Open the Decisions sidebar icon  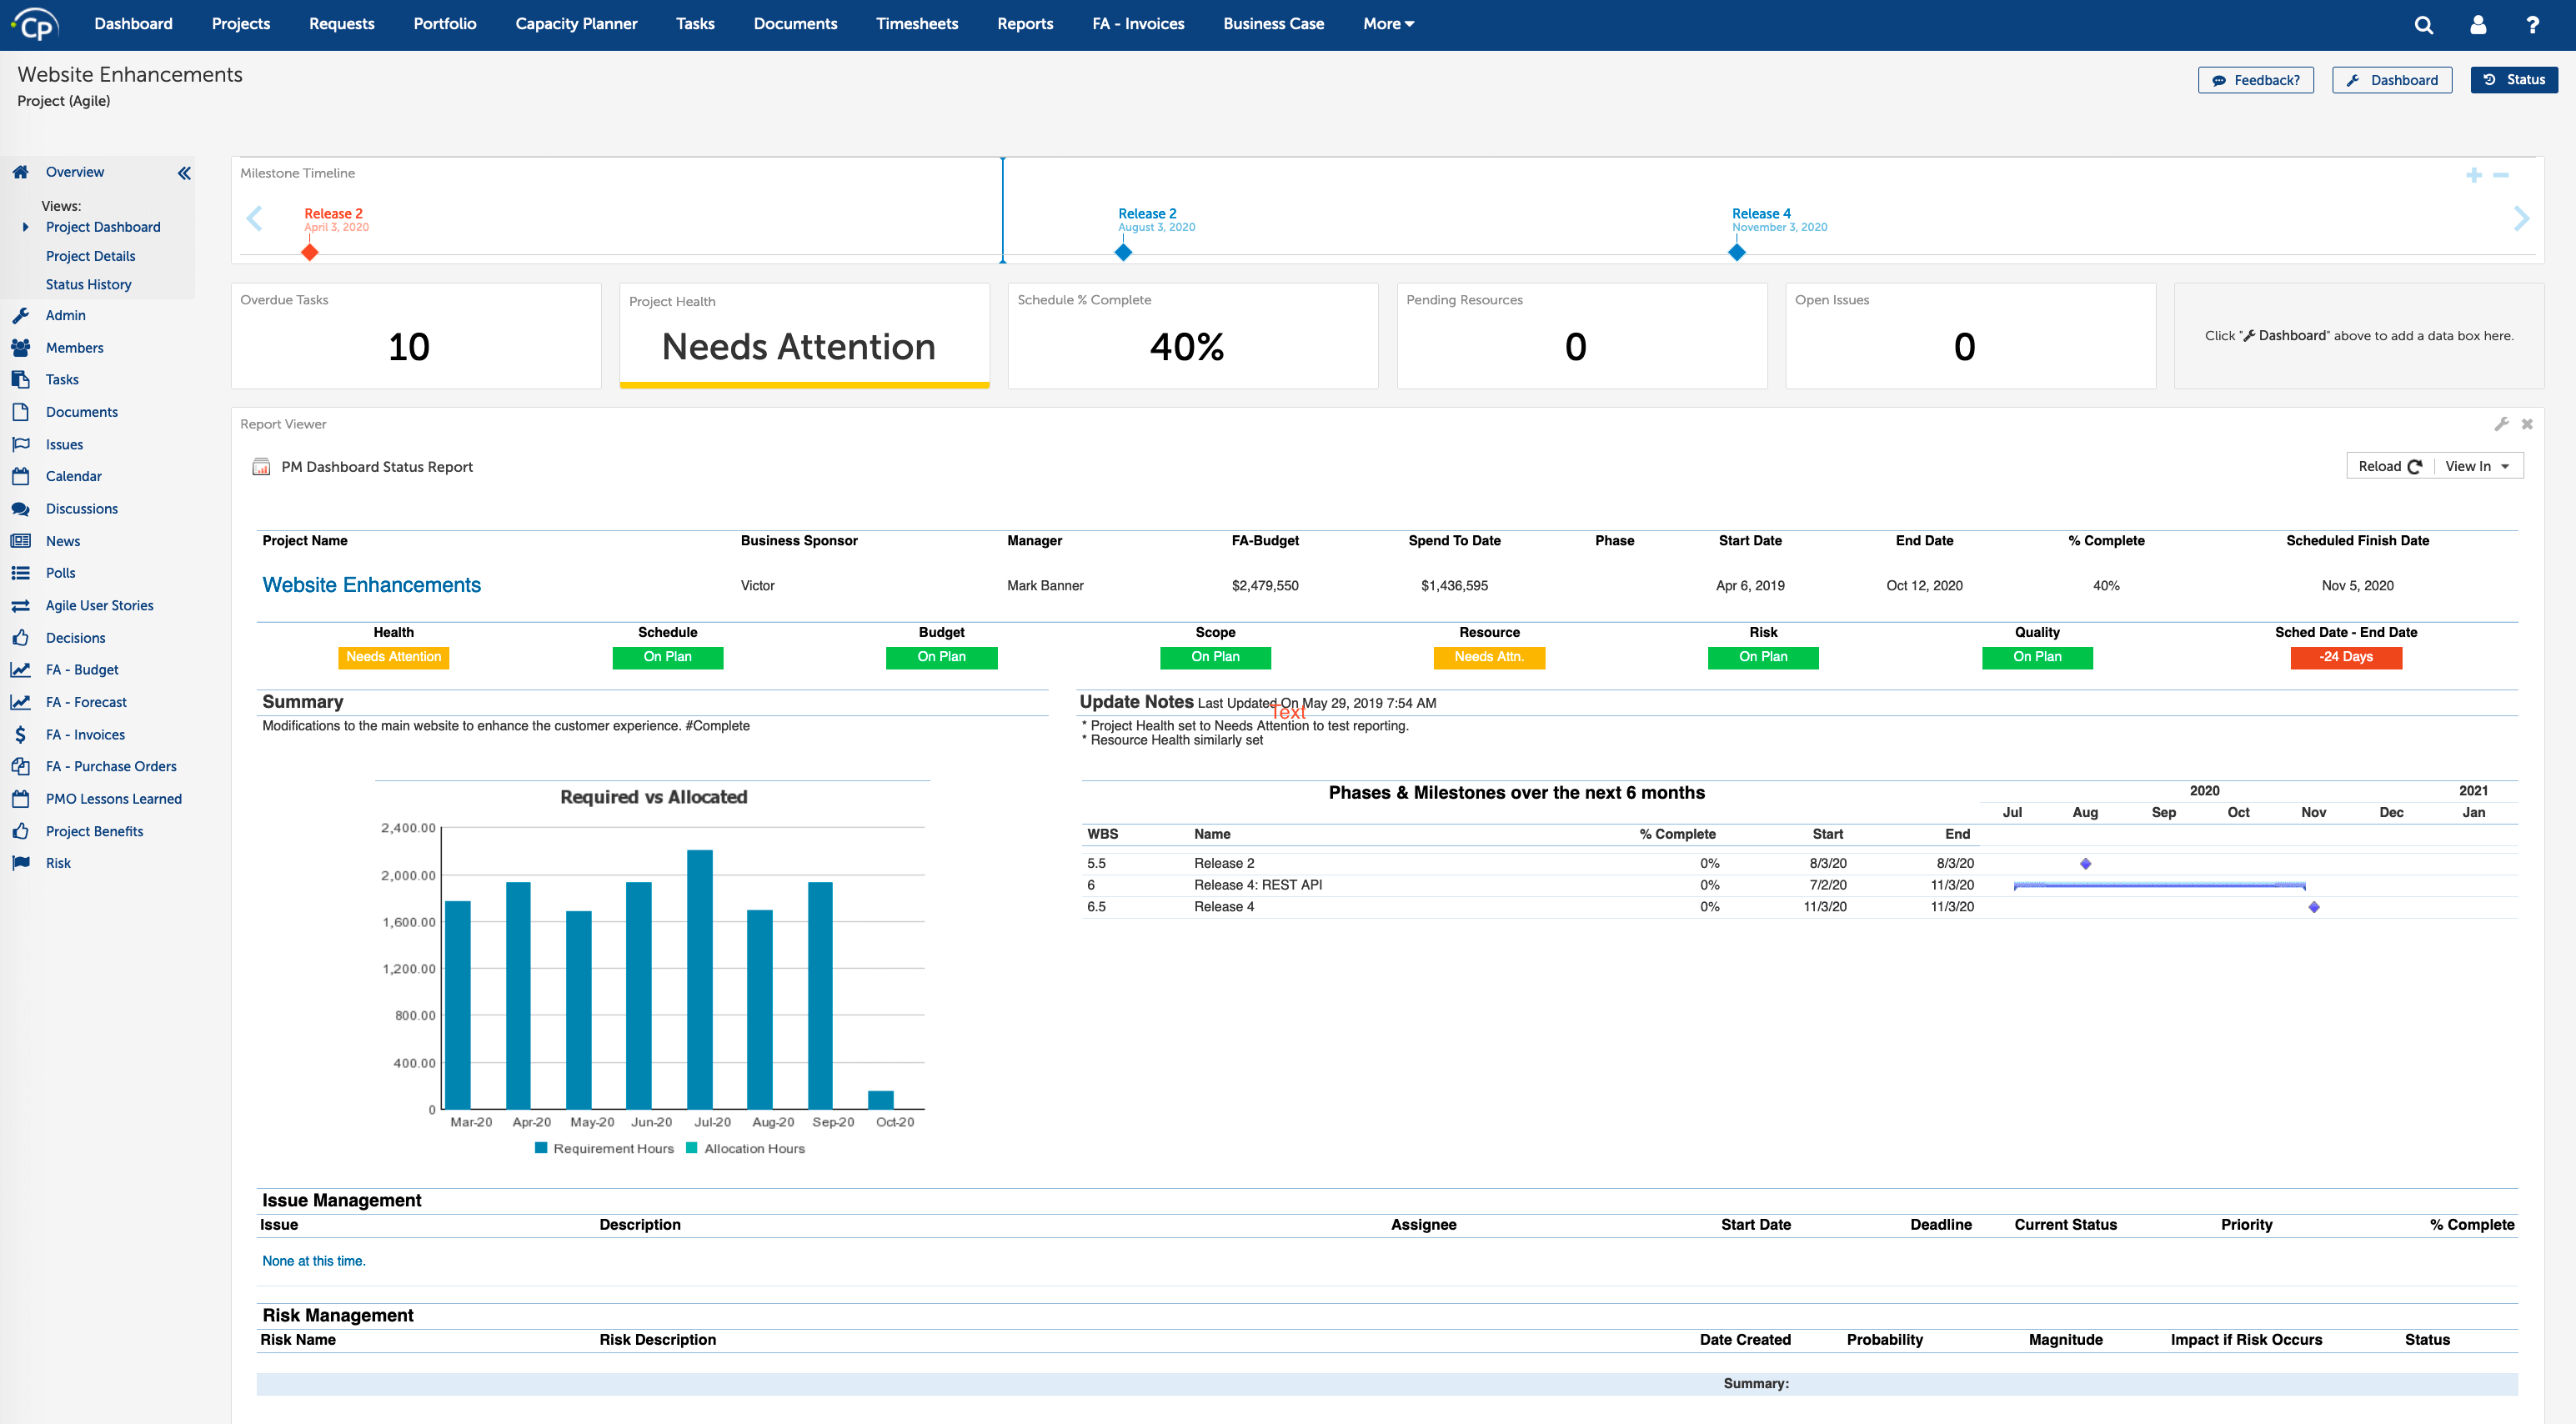point(22,637)
